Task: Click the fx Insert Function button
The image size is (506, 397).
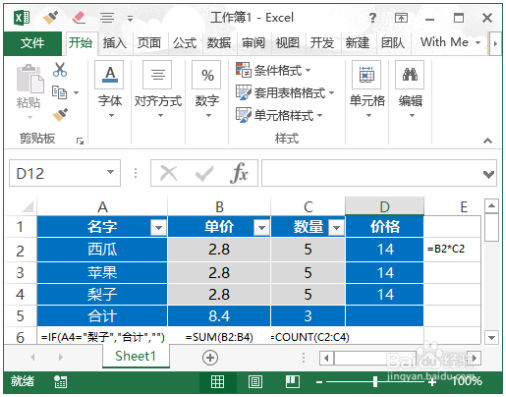Action: (x=239, y=173)
